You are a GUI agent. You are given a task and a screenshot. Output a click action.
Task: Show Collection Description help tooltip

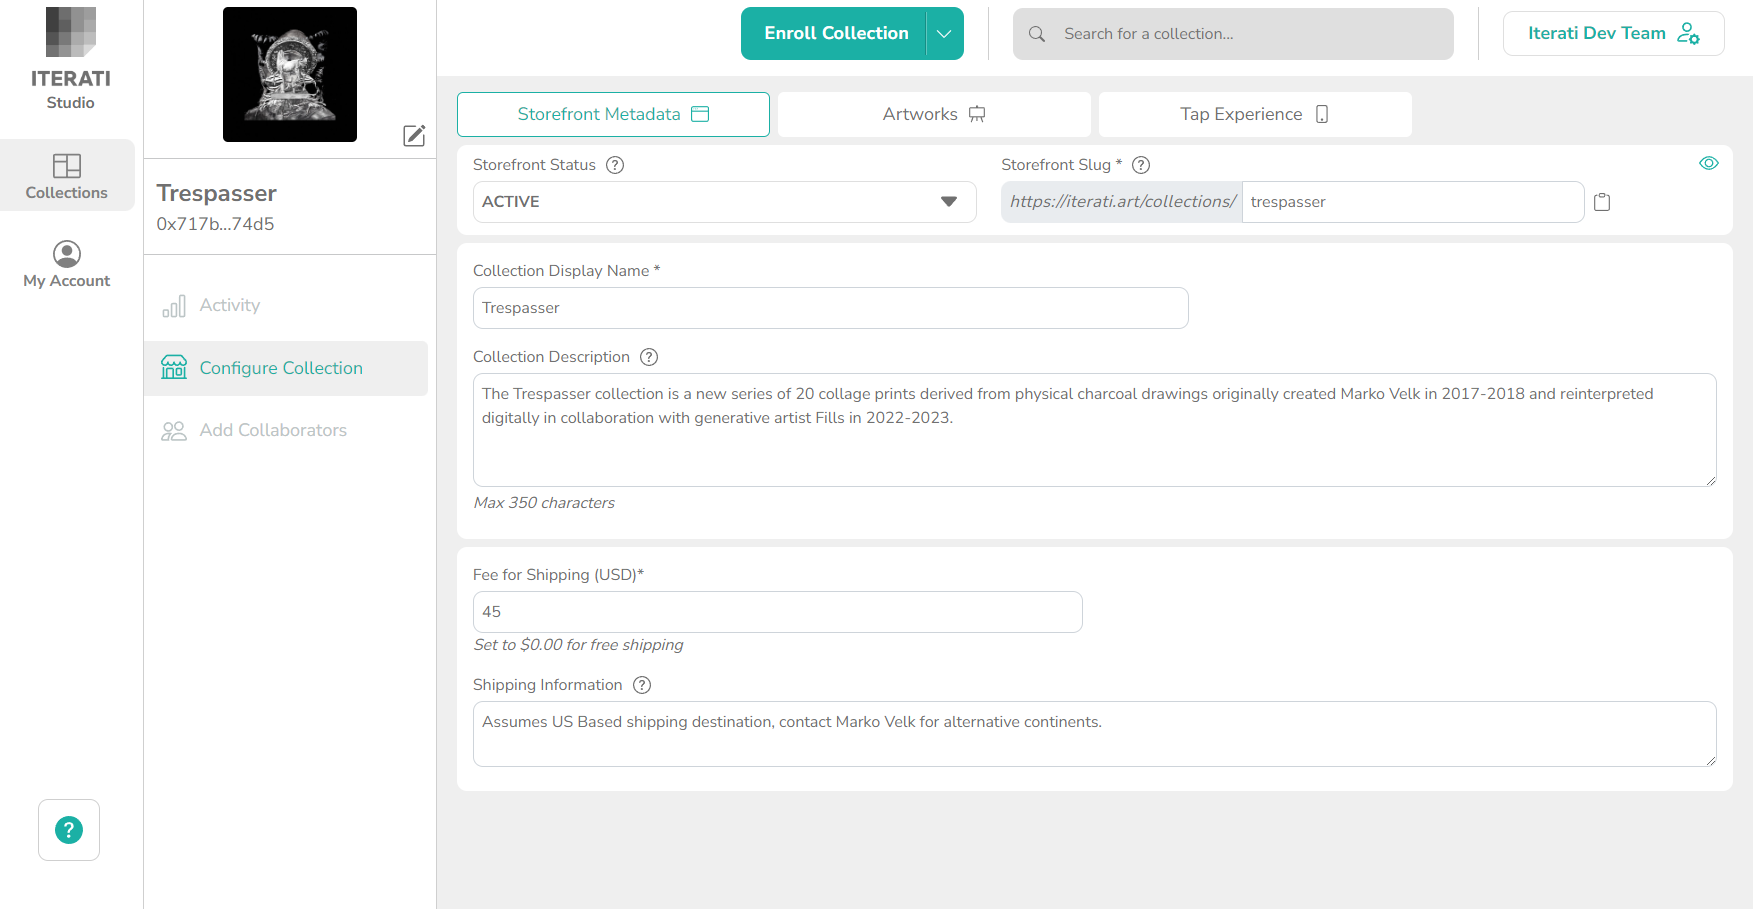pos(649,357)
